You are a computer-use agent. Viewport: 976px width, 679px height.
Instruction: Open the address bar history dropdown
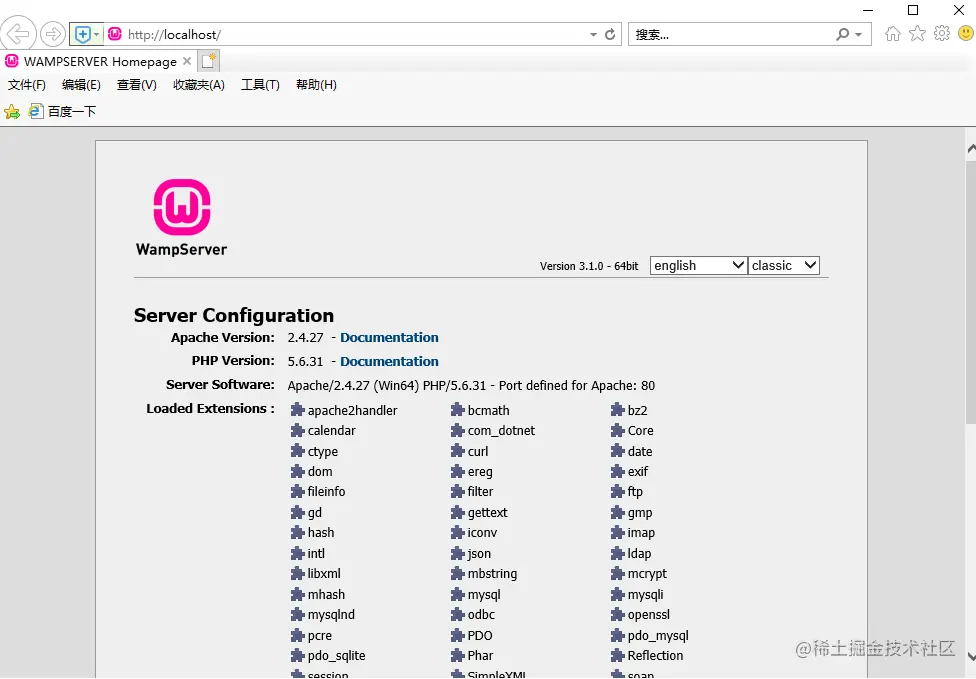click(593, 35)
